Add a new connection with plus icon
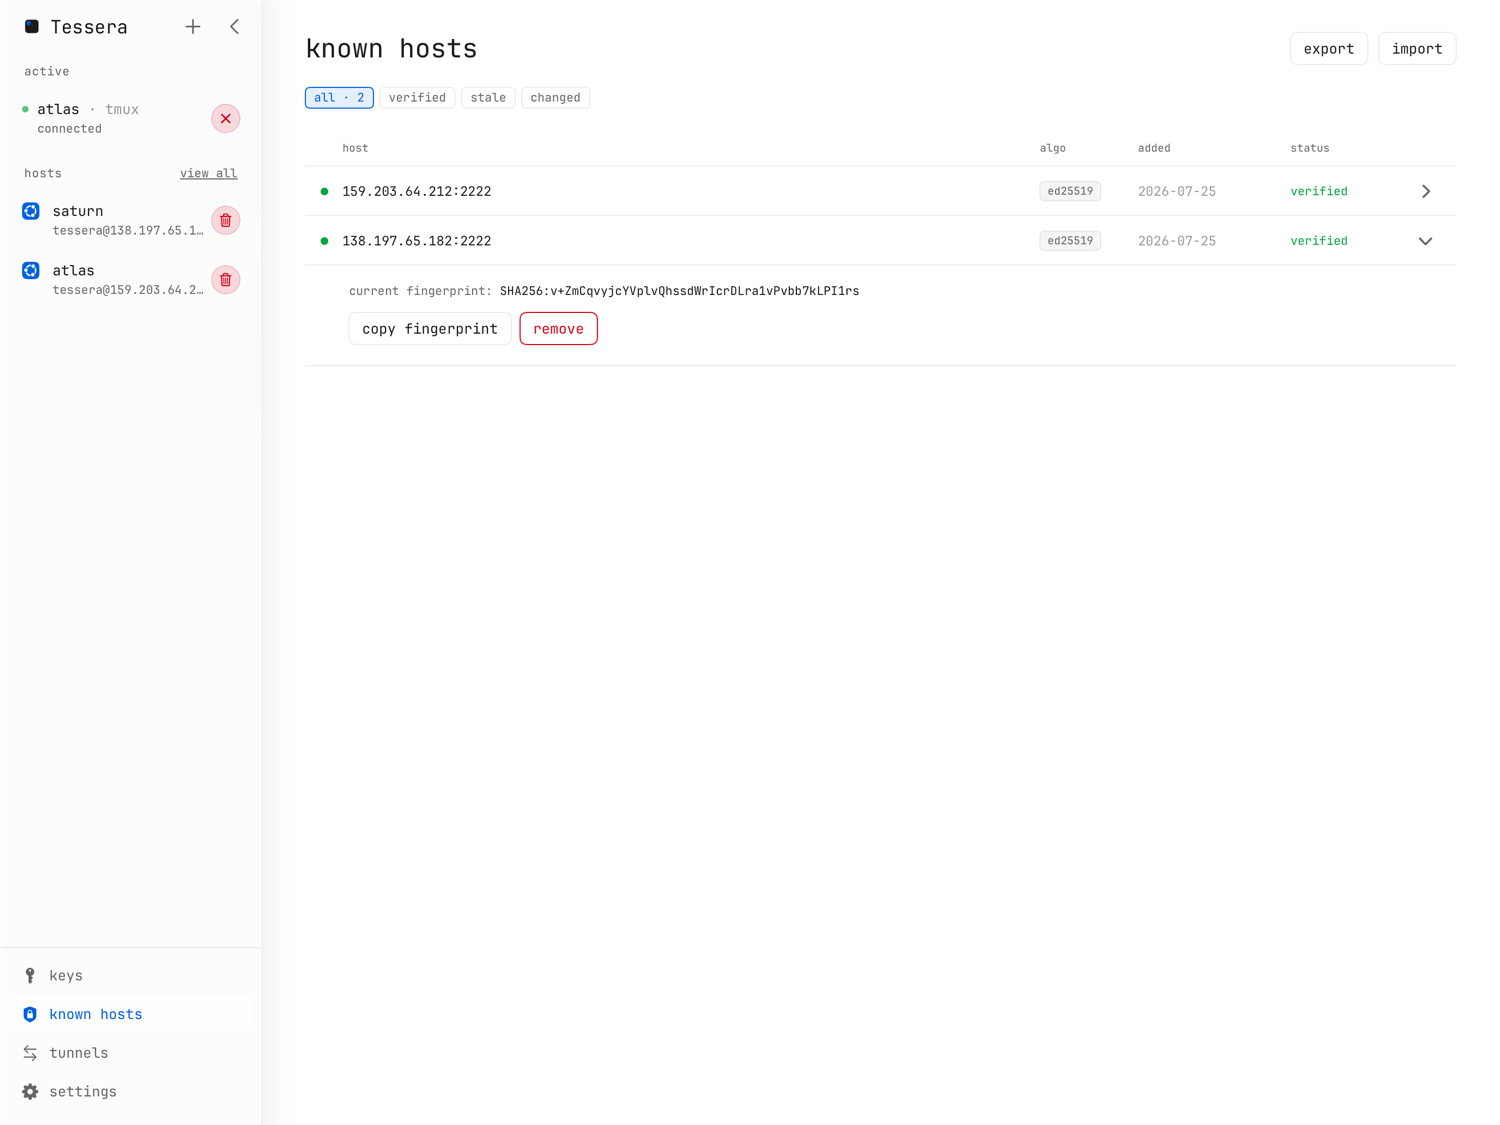The height and width of the screenshot is (1125, 1500). coord(193,27)
